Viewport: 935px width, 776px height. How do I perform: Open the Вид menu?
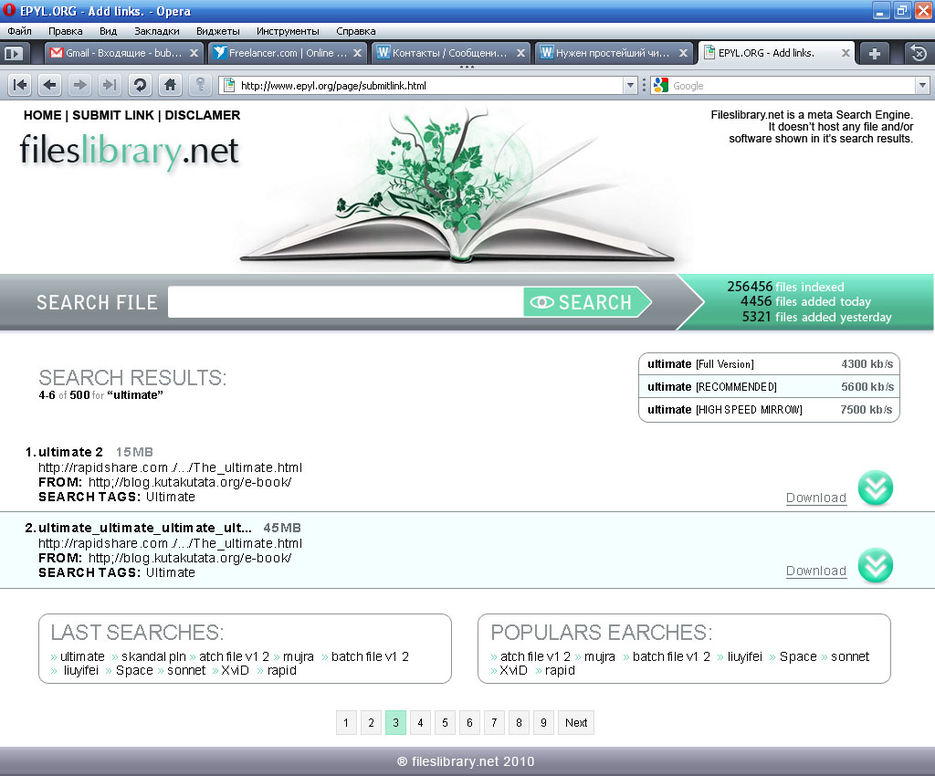(x=108, y=31)
